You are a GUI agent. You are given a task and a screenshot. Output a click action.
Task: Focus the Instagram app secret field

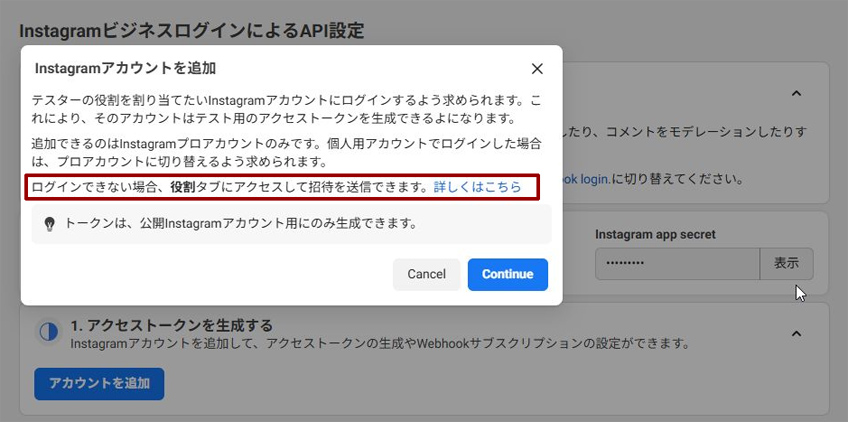coord(678,263)
